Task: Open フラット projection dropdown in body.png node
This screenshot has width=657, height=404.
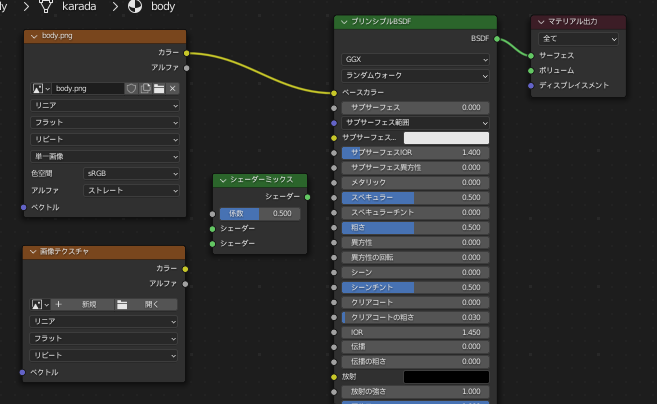Action: [x=105, y=122]
